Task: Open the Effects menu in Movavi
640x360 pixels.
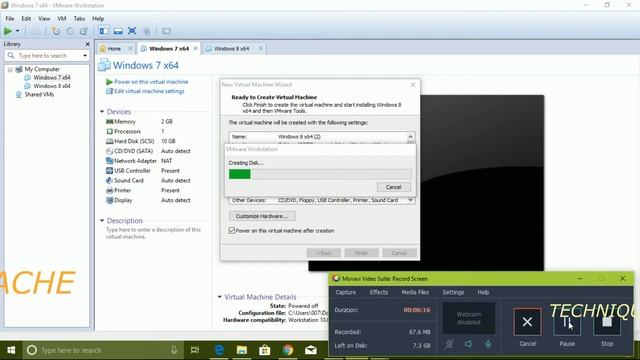Action: [x=379, y=292]
